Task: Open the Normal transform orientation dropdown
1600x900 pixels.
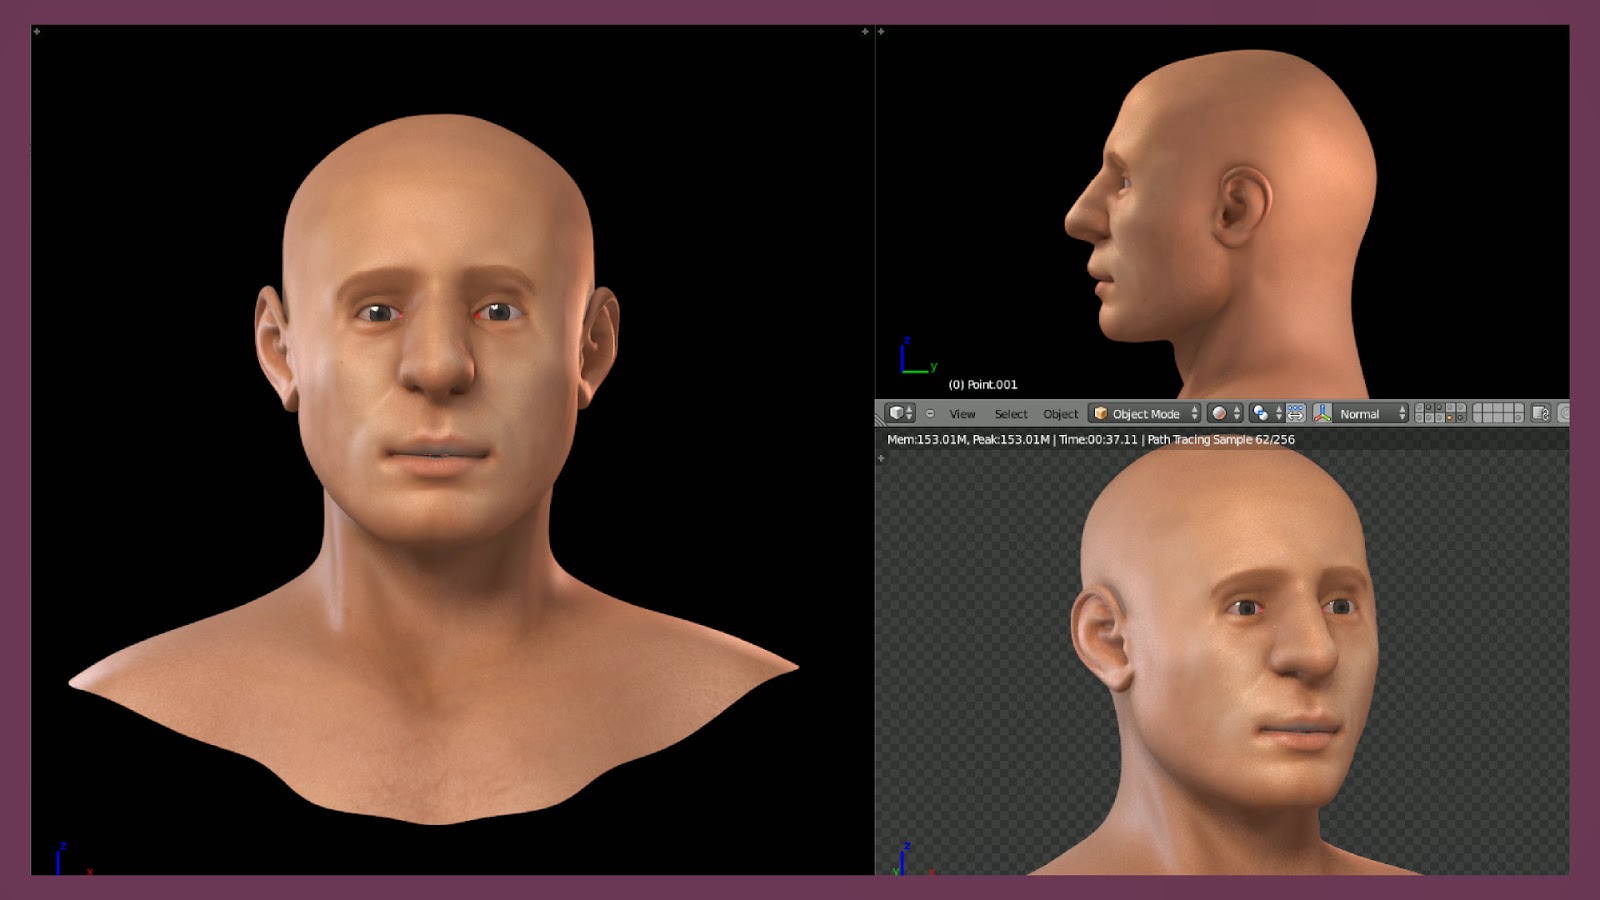Action: tap(1360, 414)
